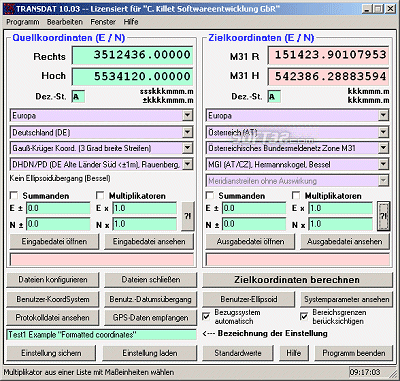This screenshot has width=400, height=381.
Task: Click GPS-Daten empfangen
Action: coord(151,318)
